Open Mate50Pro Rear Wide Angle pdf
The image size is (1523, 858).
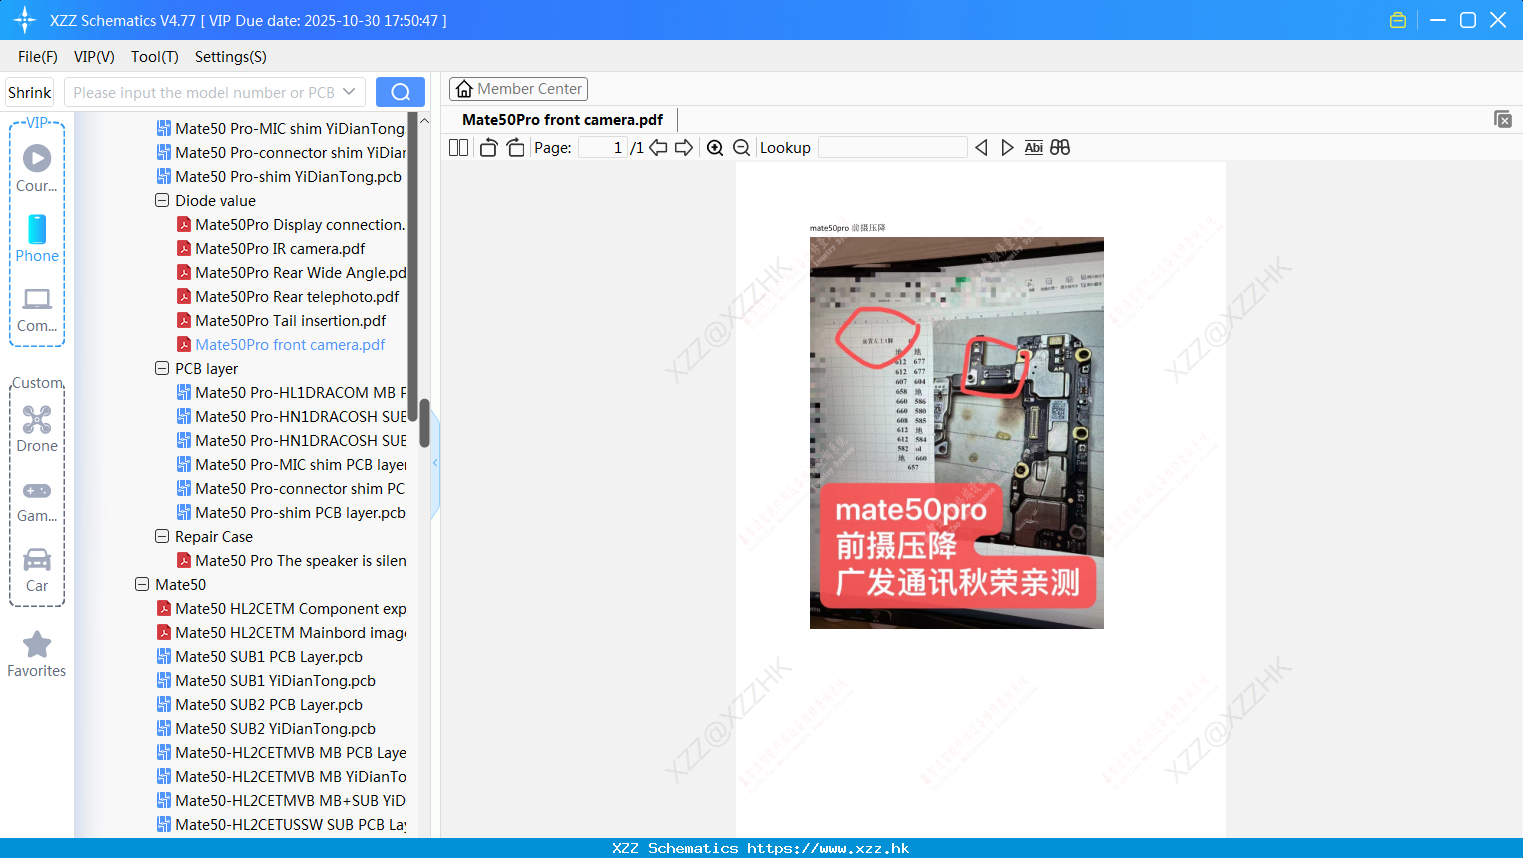pyautogui.click(x=300, y=272)
